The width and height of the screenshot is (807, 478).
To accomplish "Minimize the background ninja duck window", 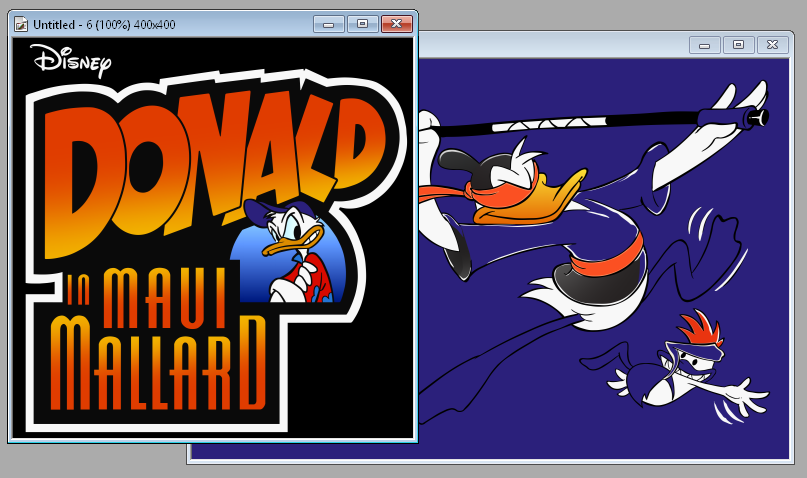I will point(705,45).
